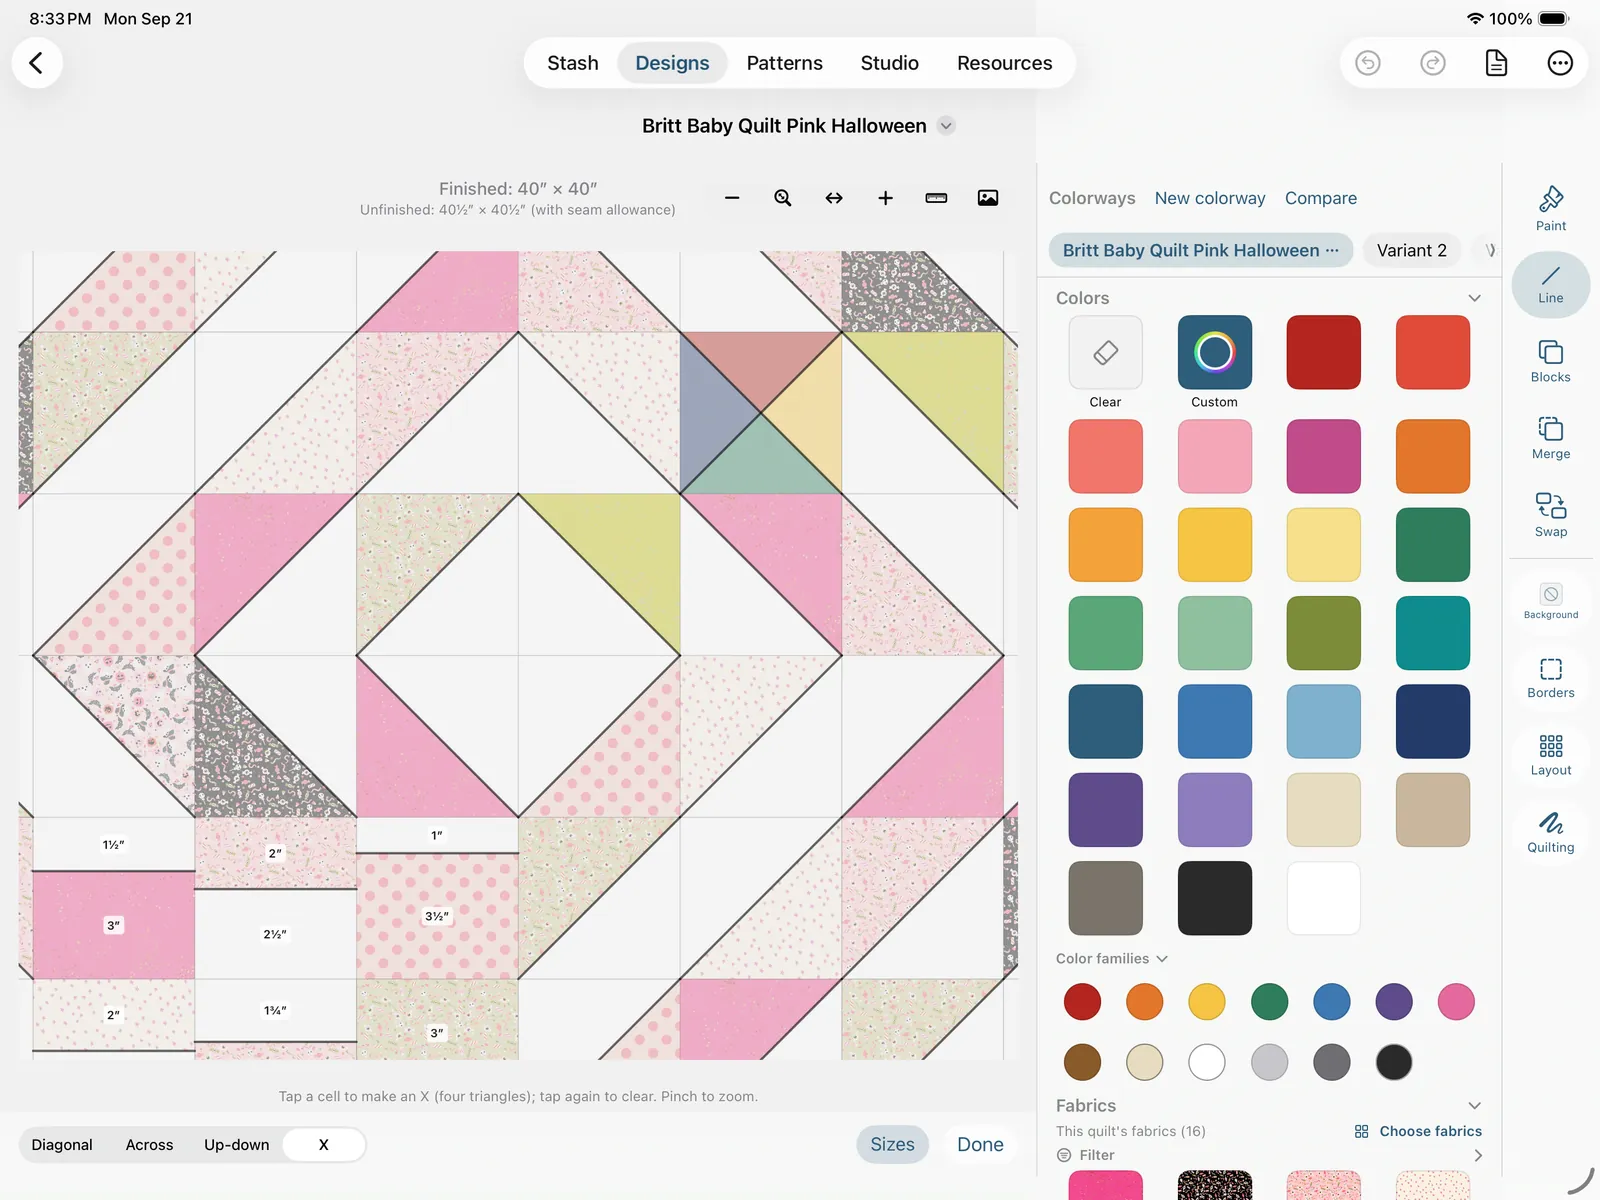This screenshot has width=1600, height=1200.
Task: Activate the Swap tool
Action: [x=1550, y=515]
